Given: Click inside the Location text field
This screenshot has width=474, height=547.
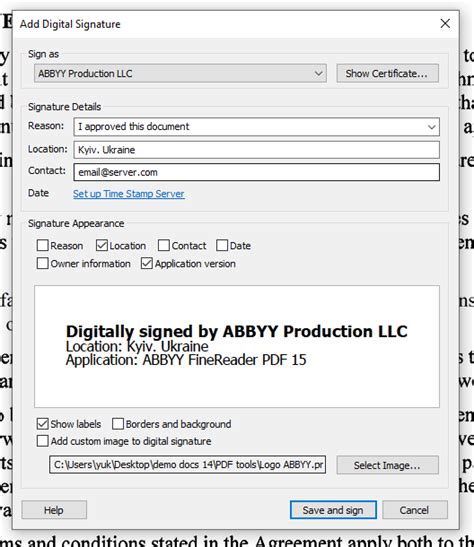Looking at the screenshot, I should click(256, 150).
